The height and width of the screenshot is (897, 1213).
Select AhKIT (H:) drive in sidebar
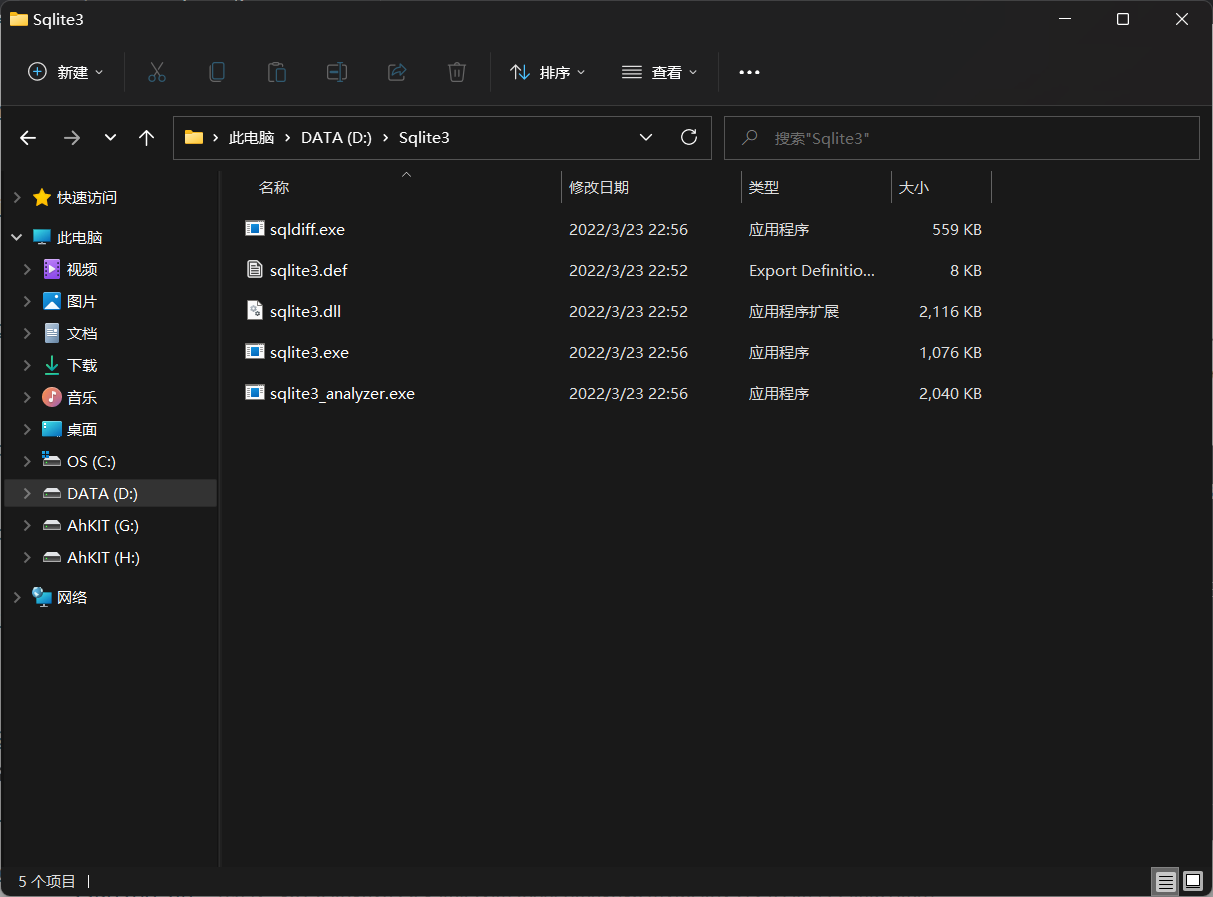pos(103,558)
